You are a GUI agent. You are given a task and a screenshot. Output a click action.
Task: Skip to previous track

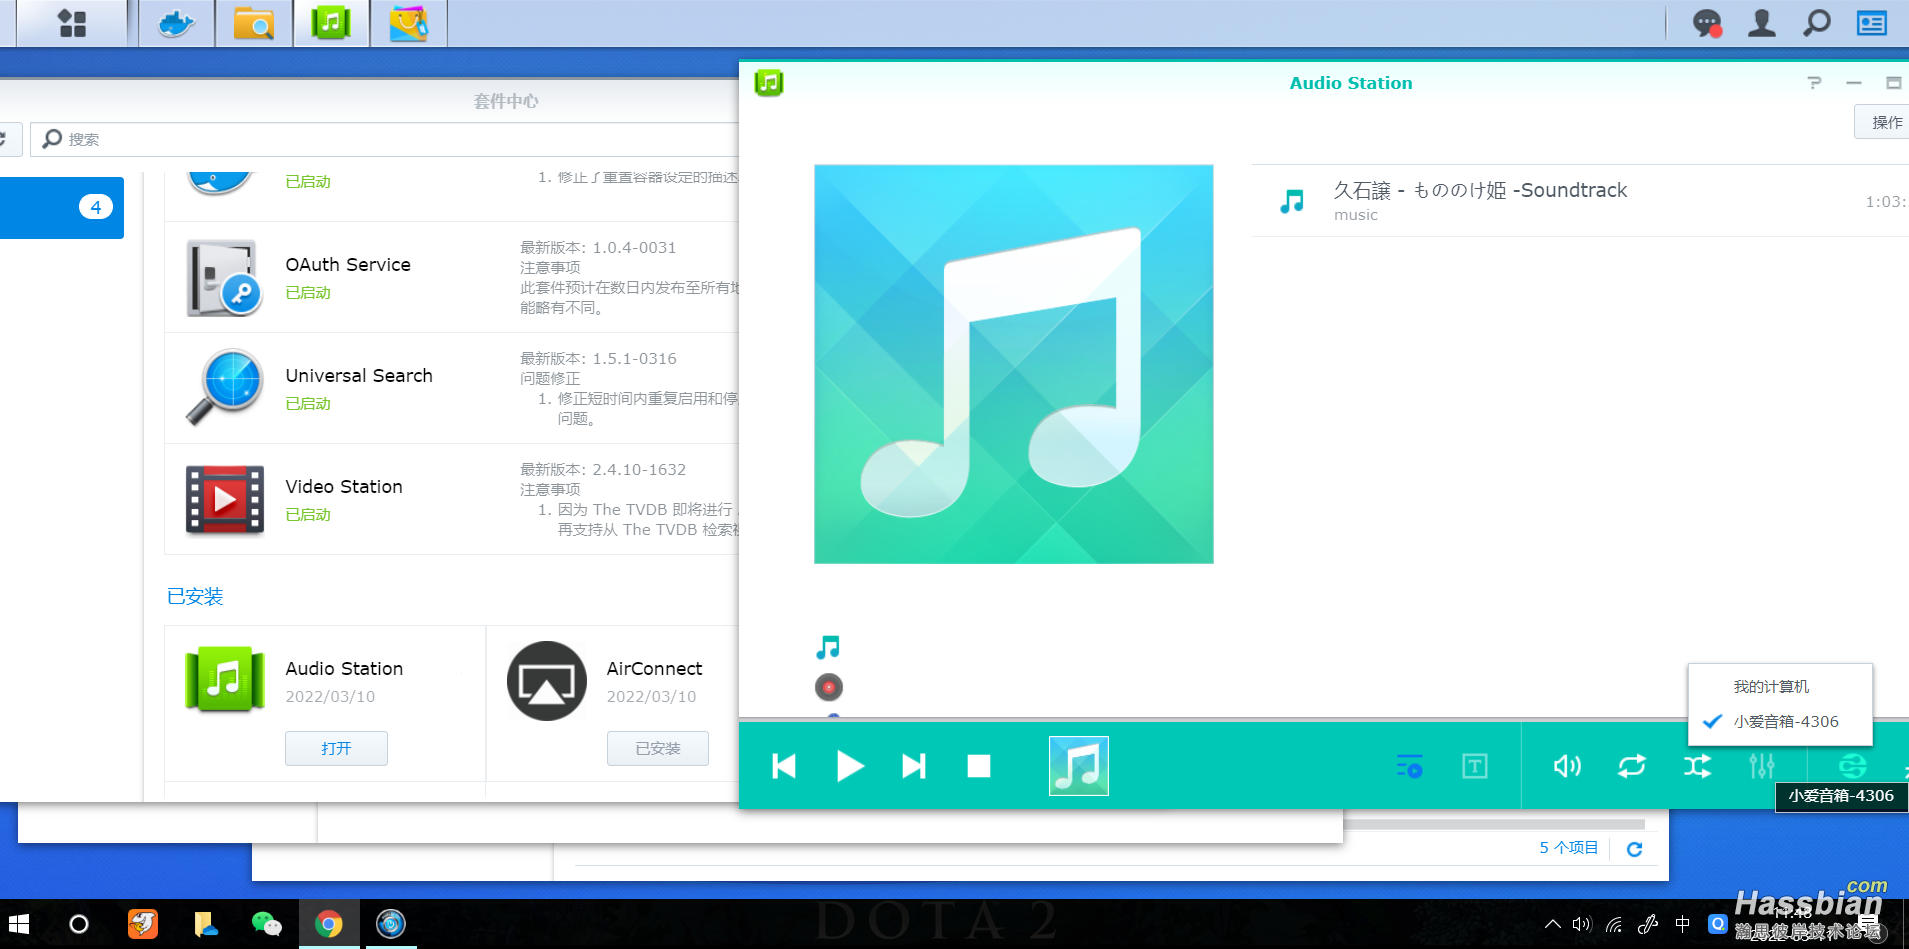tap(784, 766)
